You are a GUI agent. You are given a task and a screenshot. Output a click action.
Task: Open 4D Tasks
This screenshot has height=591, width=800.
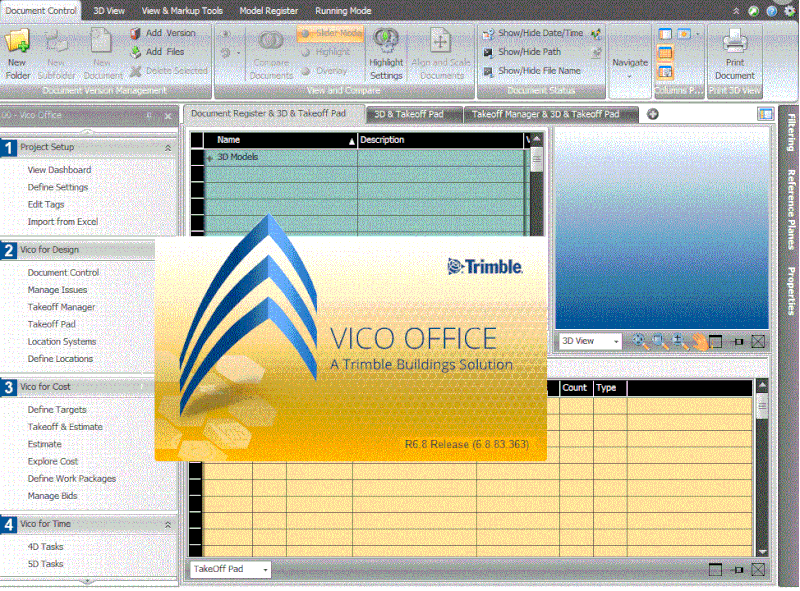(45, 547)
